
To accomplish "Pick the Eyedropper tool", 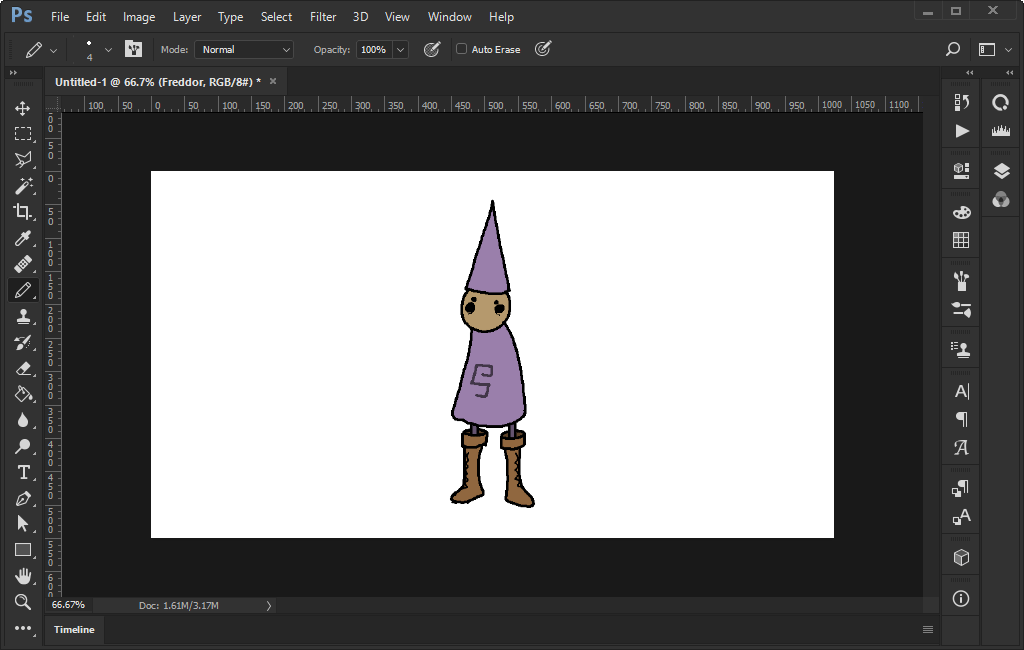I will [x=22, y=238].
